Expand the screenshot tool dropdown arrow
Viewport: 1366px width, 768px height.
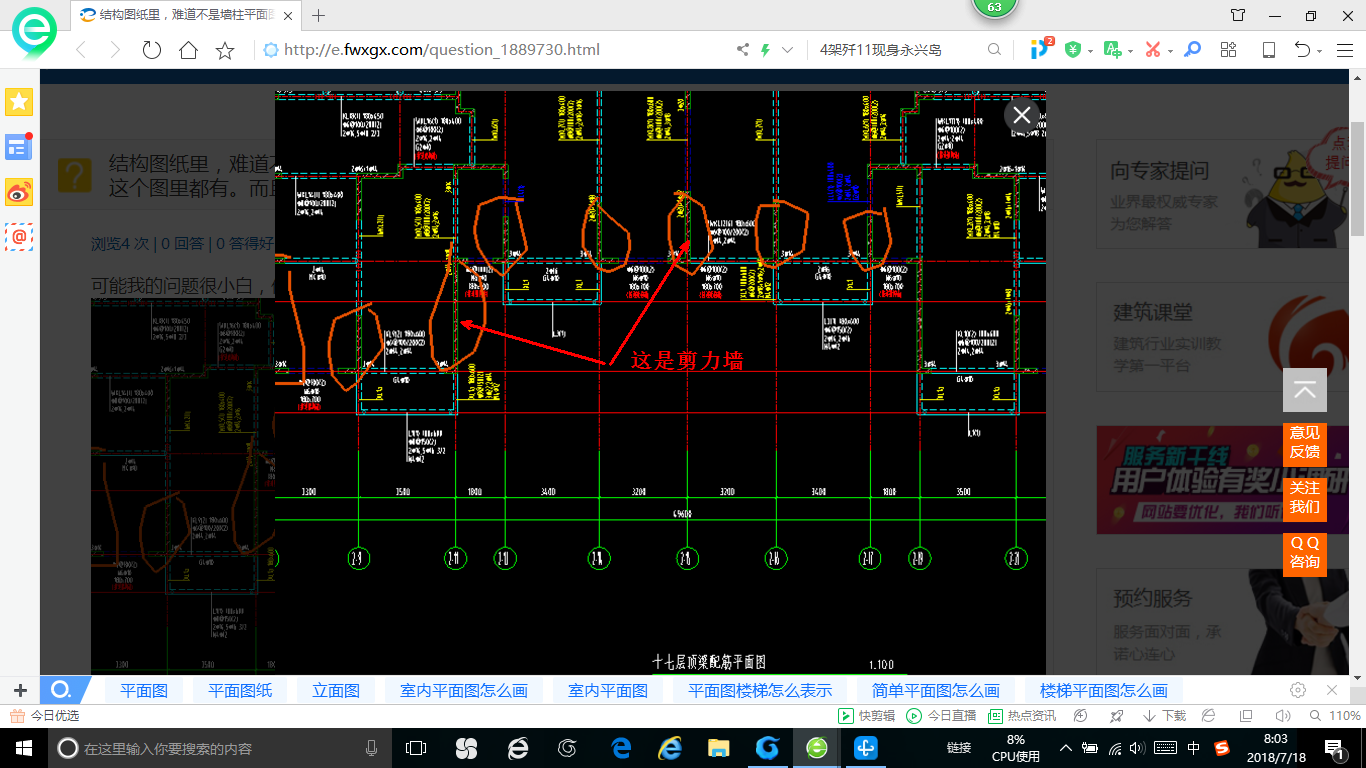coord(1170,51)
